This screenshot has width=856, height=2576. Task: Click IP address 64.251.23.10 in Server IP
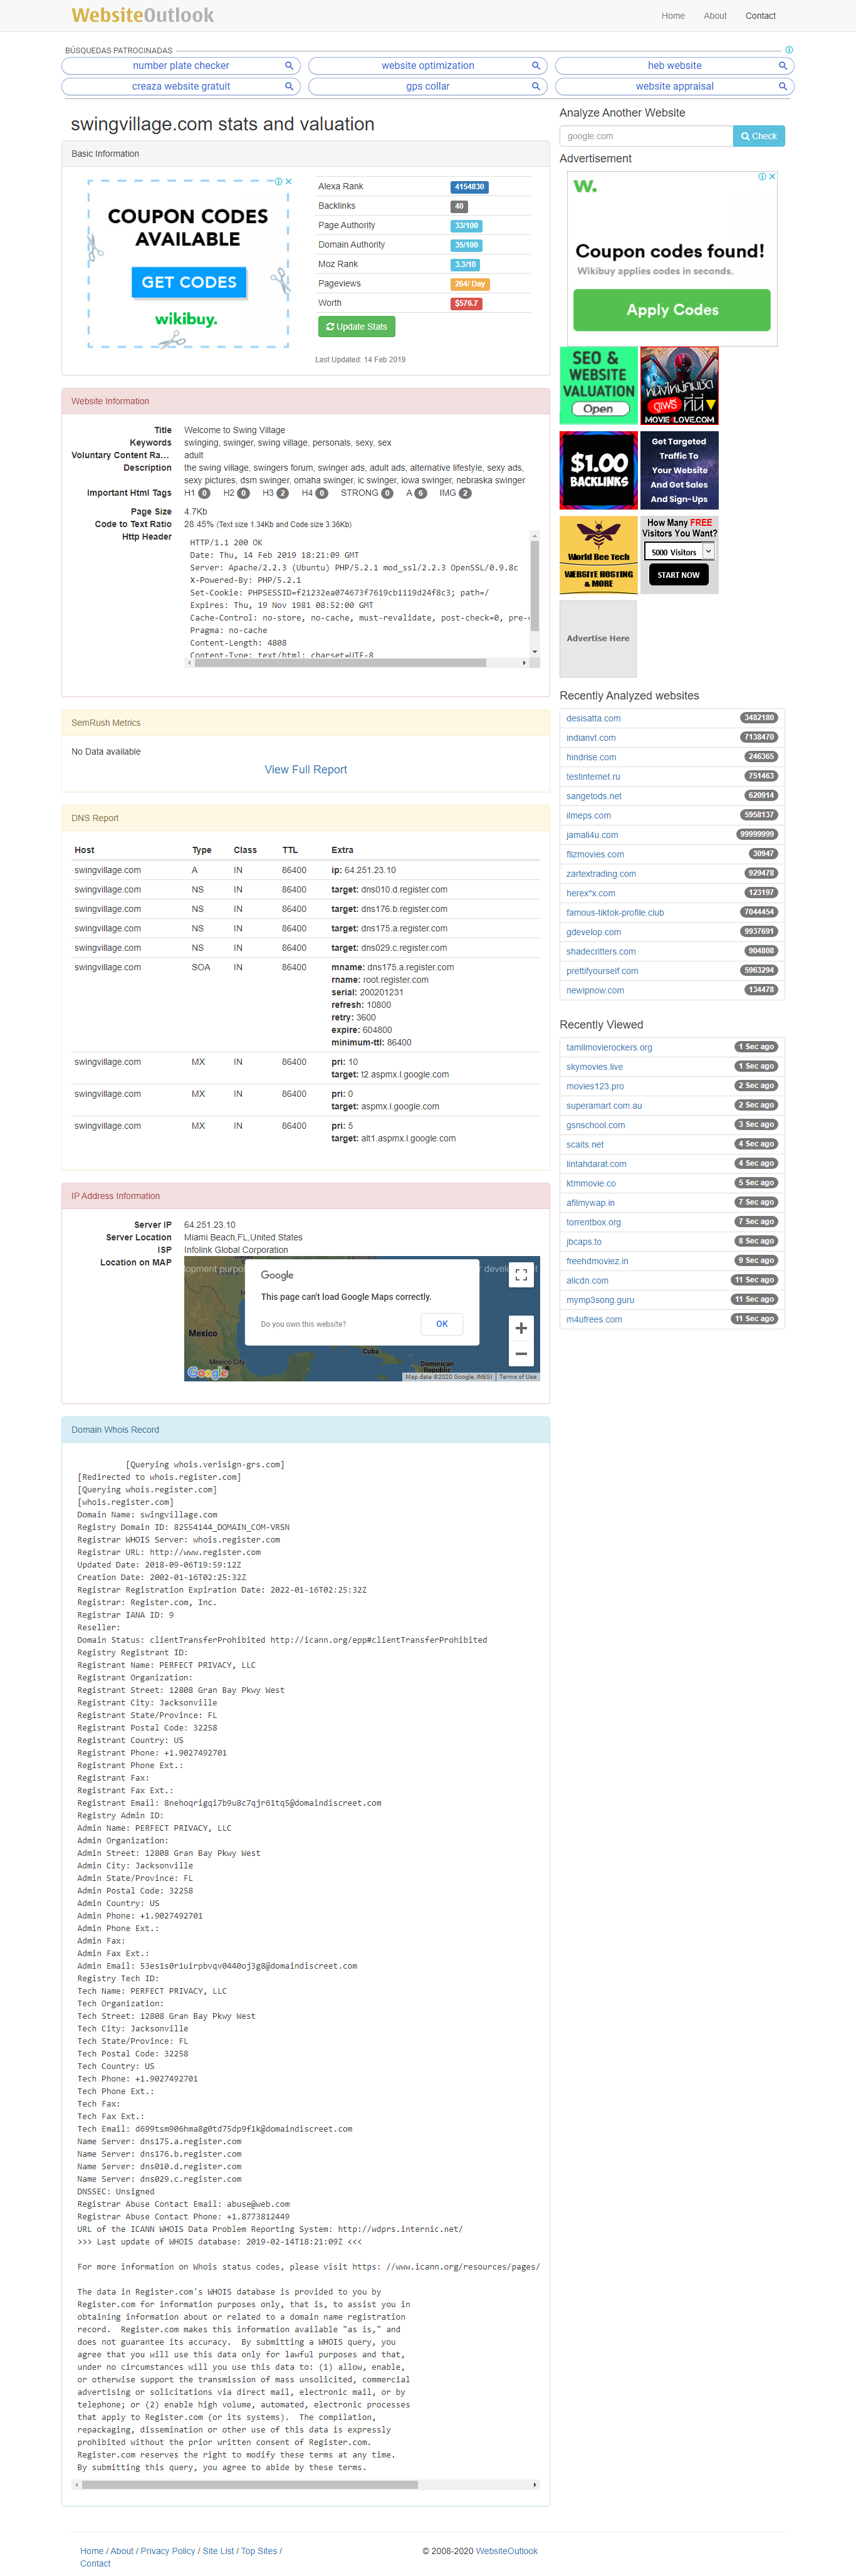(x=210, y=1225)
